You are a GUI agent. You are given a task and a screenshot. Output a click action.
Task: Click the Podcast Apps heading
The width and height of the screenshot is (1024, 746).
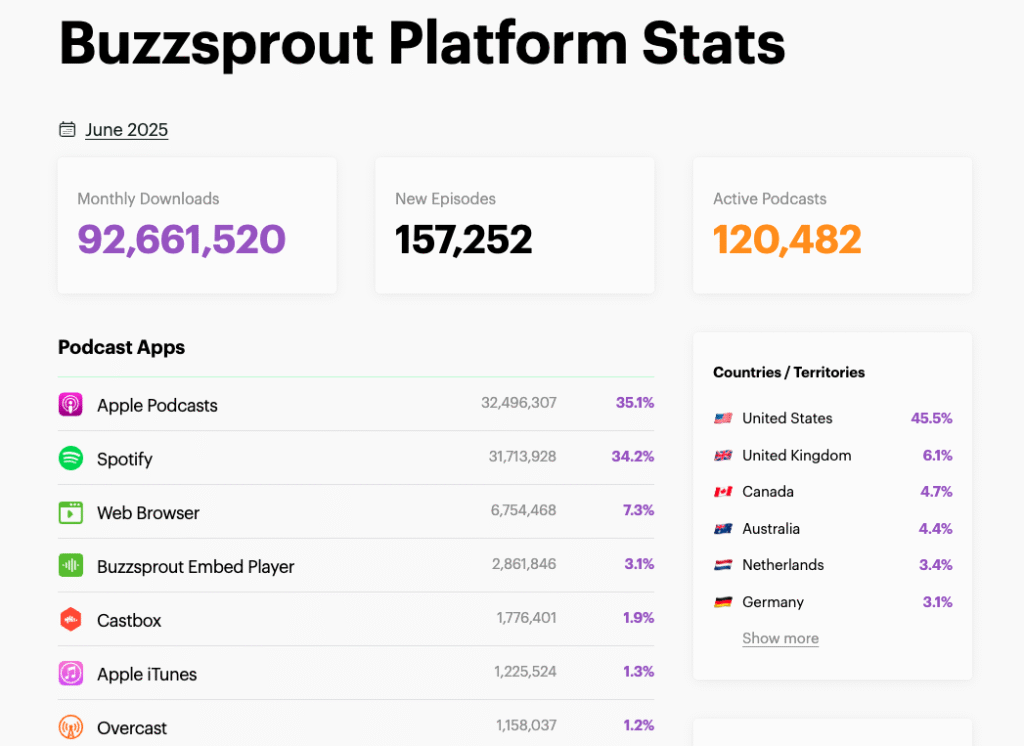pos(121,347)
